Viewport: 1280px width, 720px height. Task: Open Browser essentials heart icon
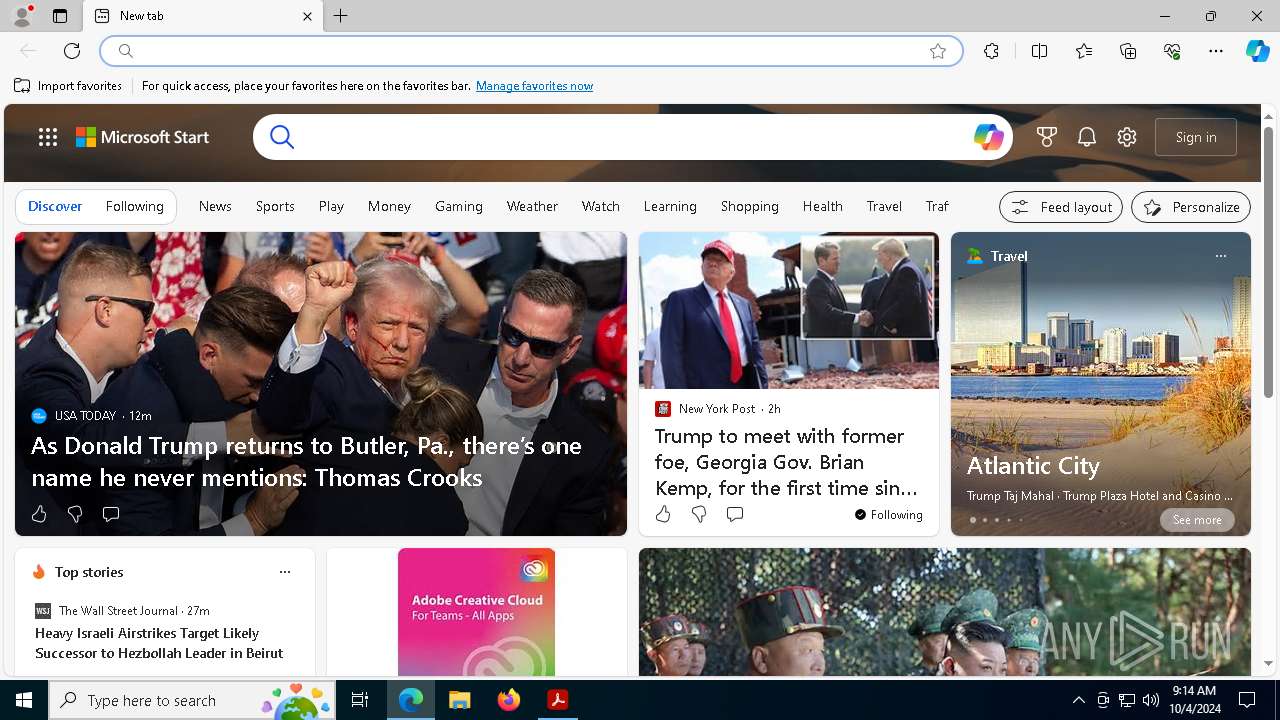click(1172, 51)
